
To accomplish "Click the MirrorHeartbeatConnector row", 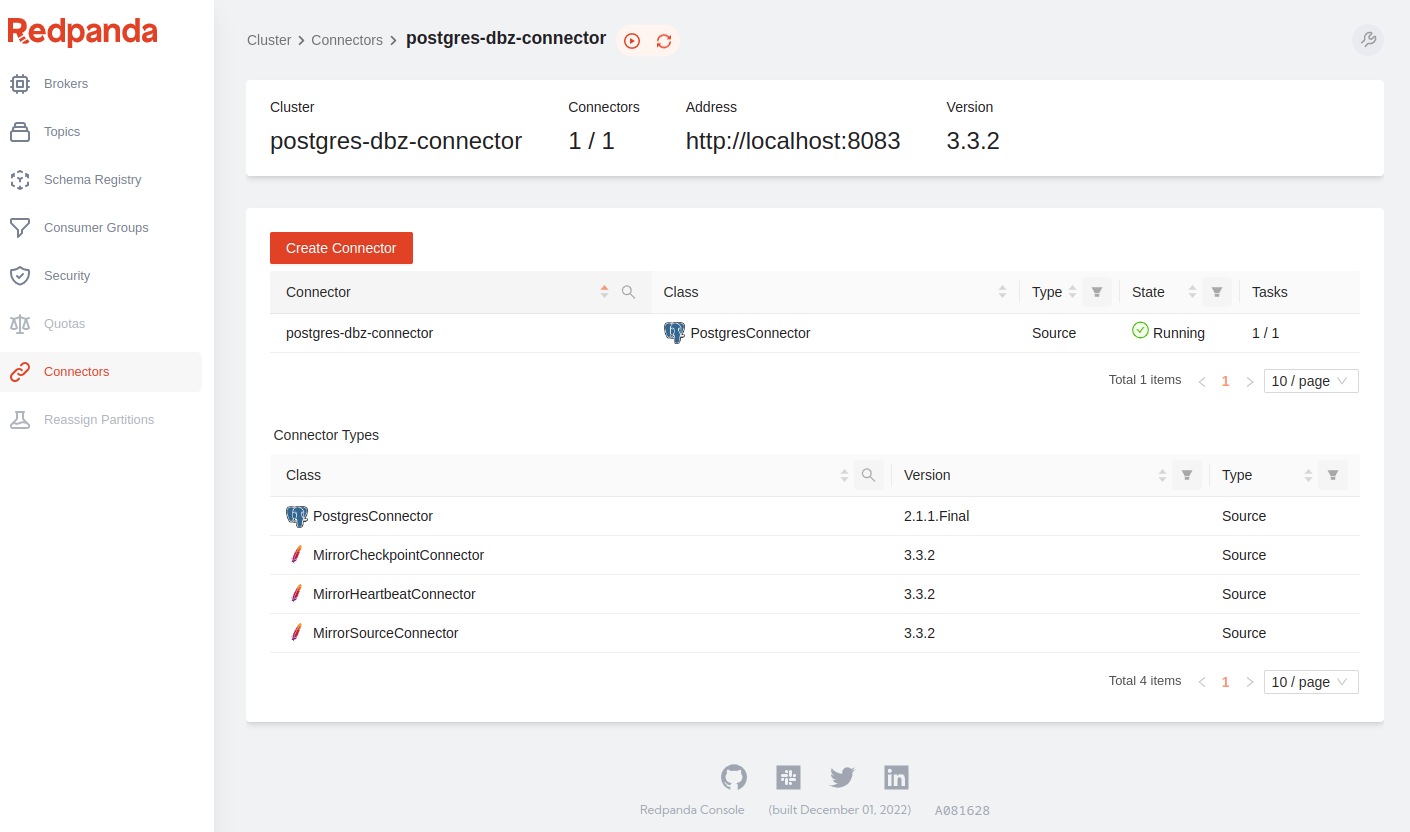I will pos(815,594).
